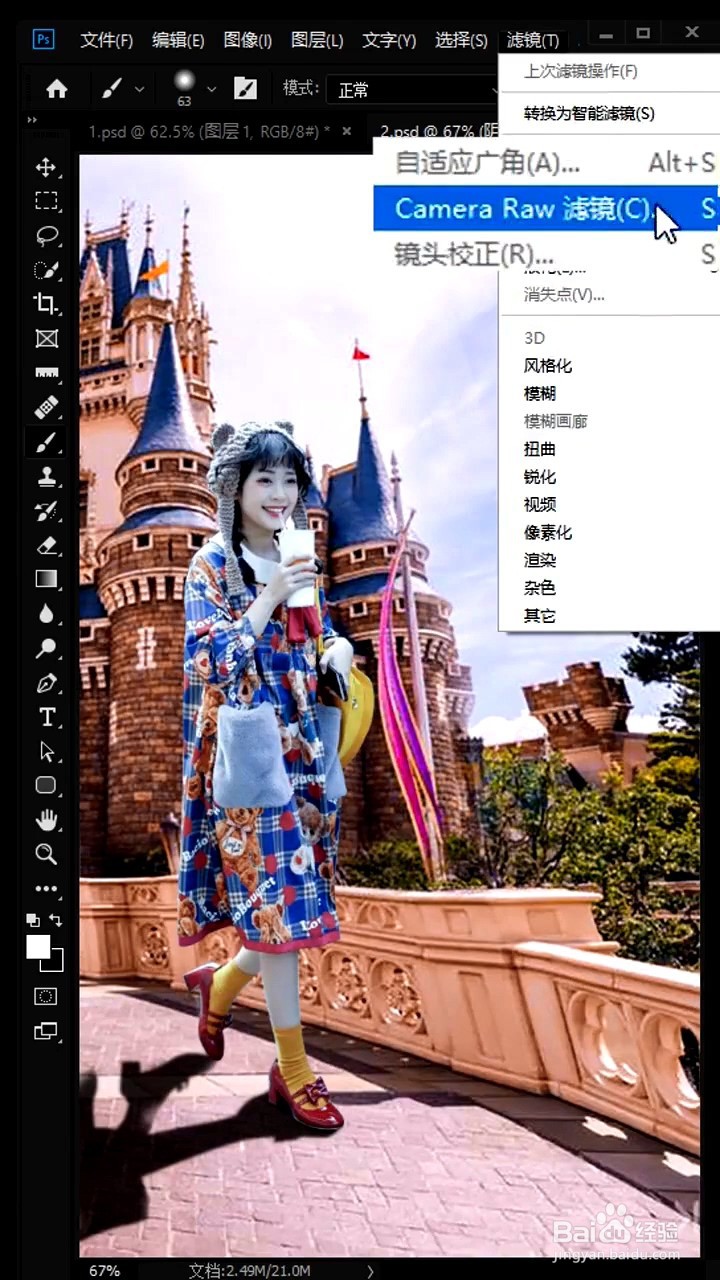Select the Ruler measurement tool

tap(46, 373)
